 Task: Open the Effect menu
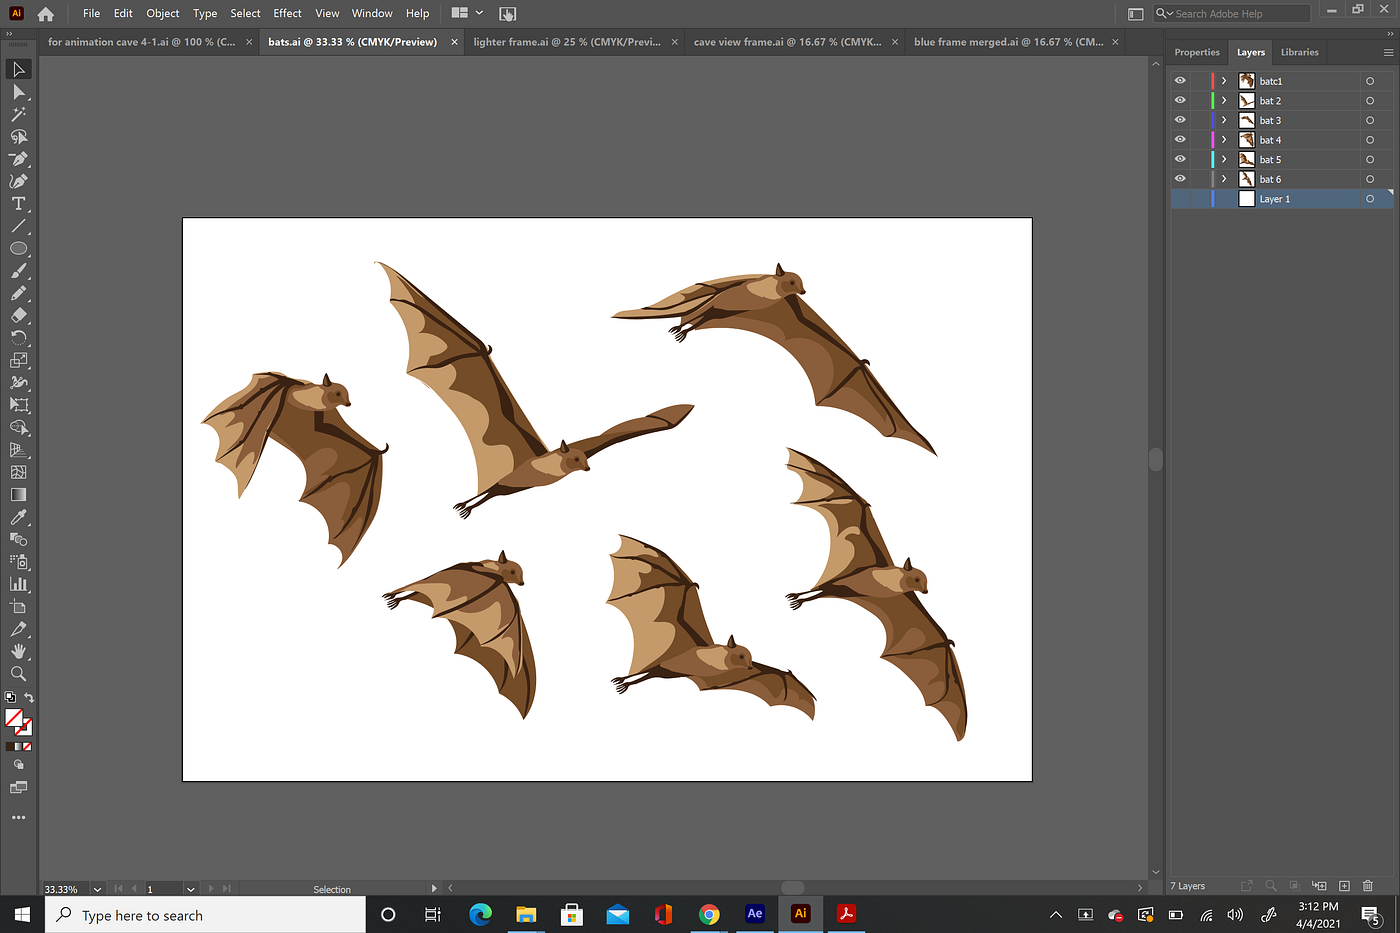click(287, 13)
